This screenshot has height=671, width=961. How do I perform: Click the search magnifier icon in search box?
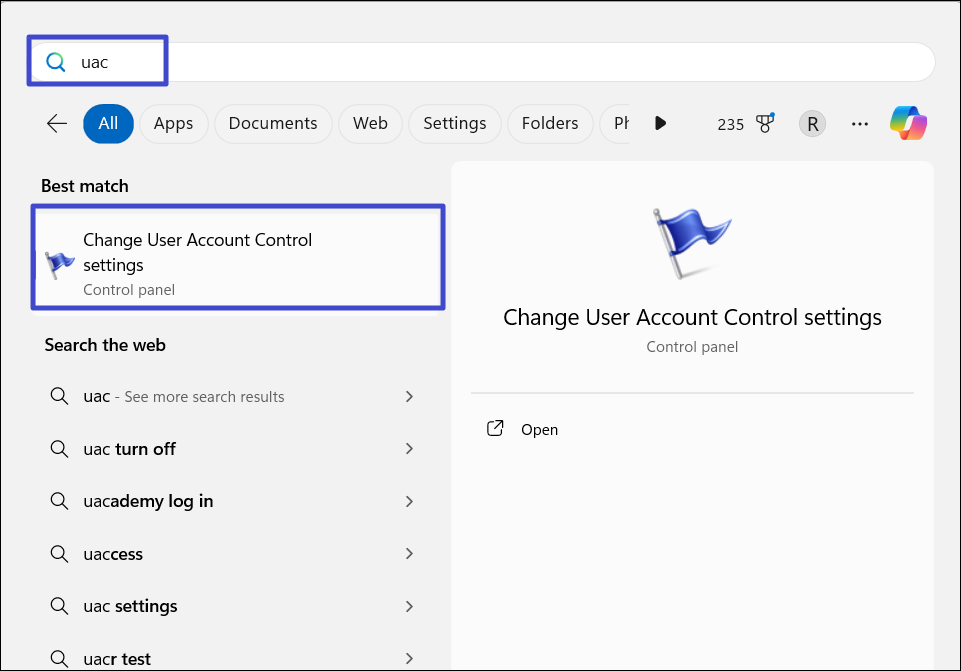56,62
